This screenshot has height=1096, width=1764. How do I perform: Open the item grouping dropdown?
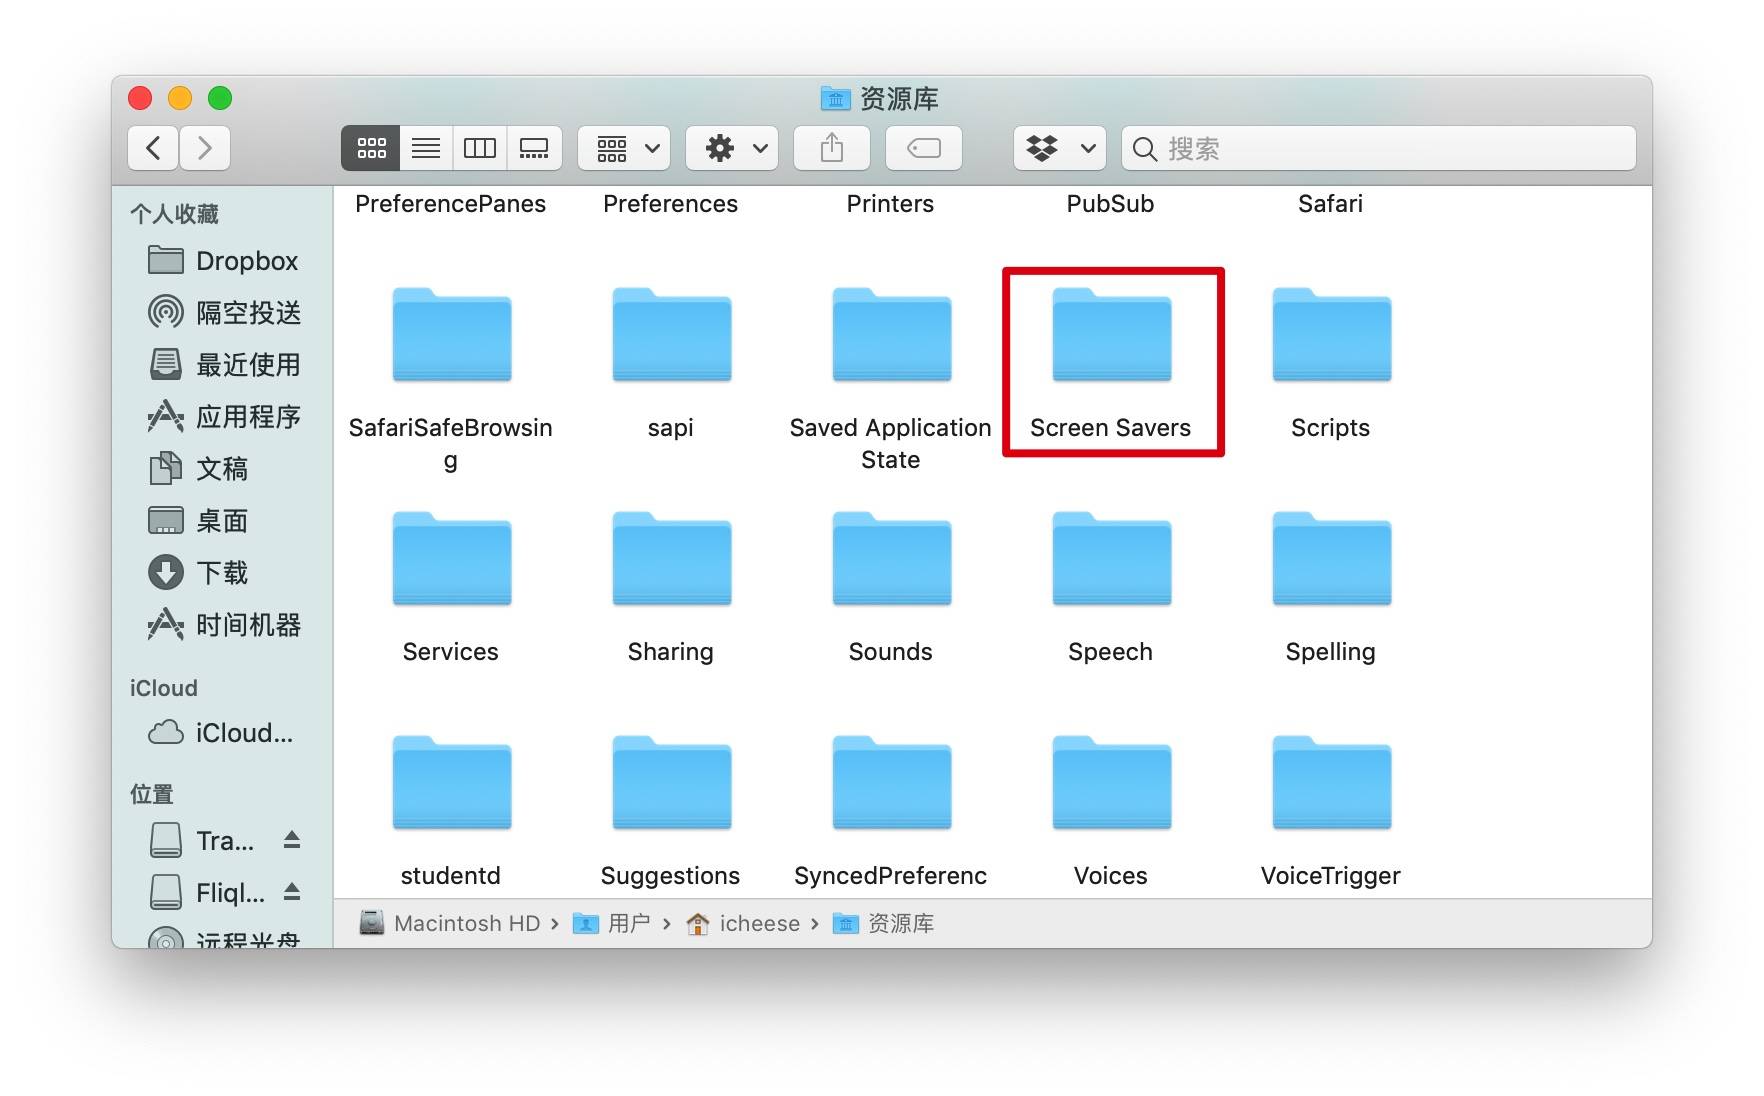[x=623, y=148]
